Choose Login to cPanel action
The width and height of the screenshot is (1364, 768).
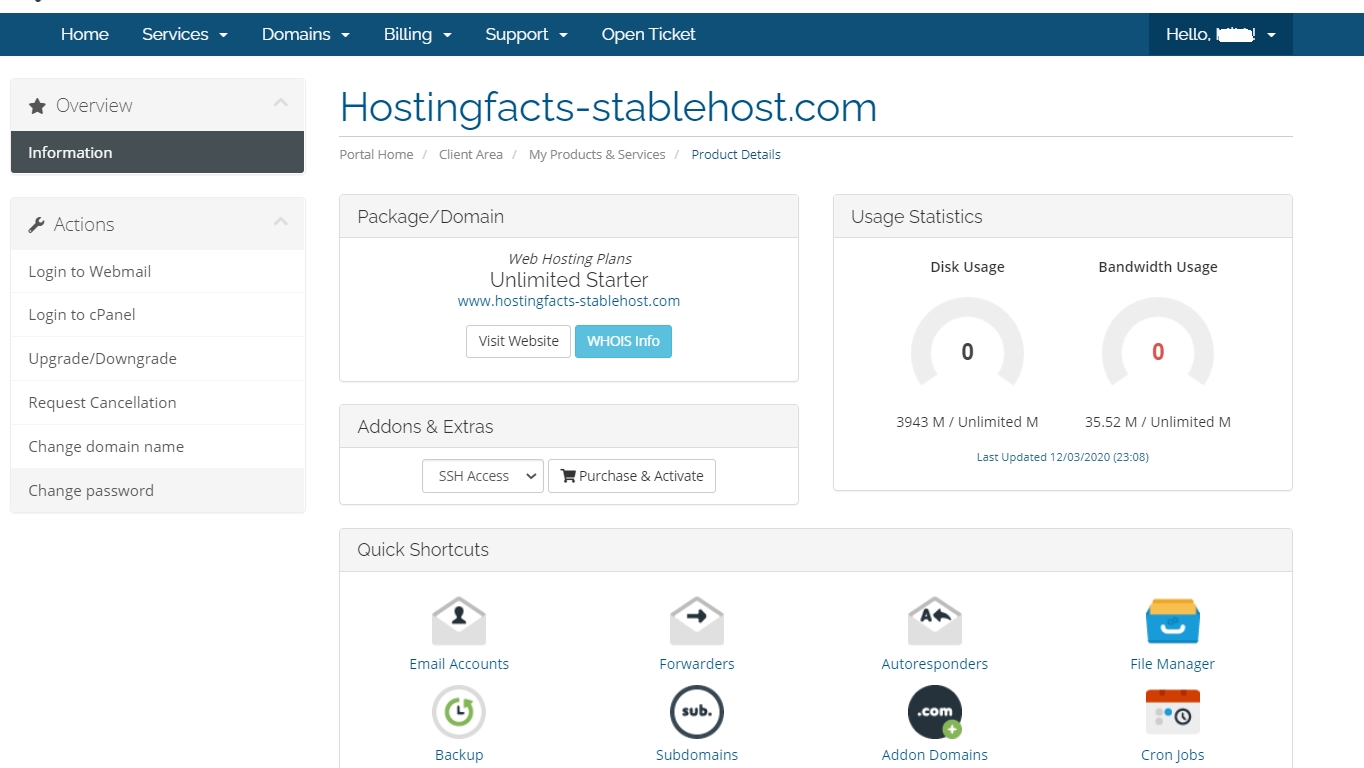click(158, 315)
